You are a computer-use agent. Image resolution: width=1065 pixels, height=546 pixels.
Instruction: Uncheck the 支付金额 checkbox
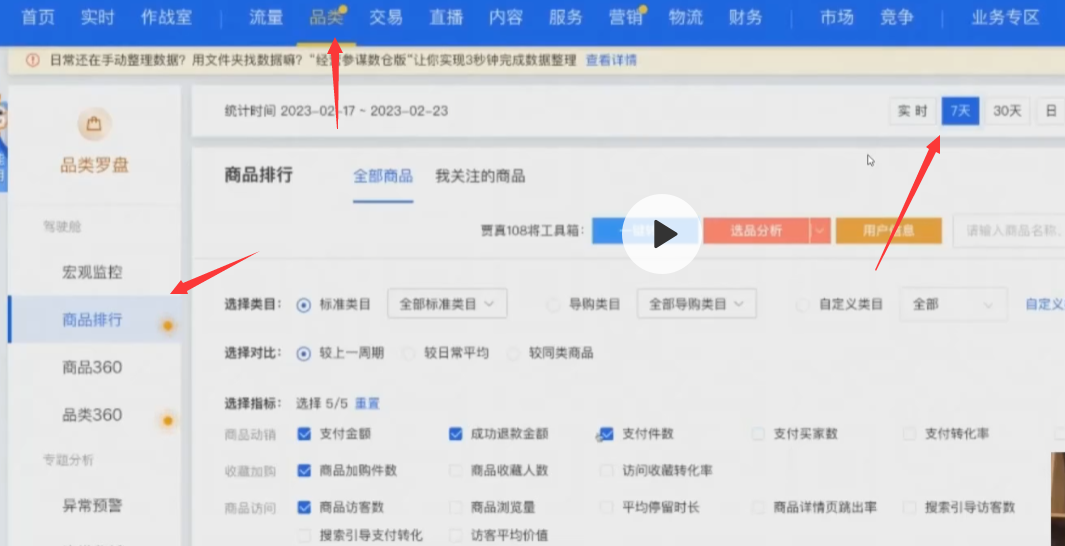[x=305, y=434]
